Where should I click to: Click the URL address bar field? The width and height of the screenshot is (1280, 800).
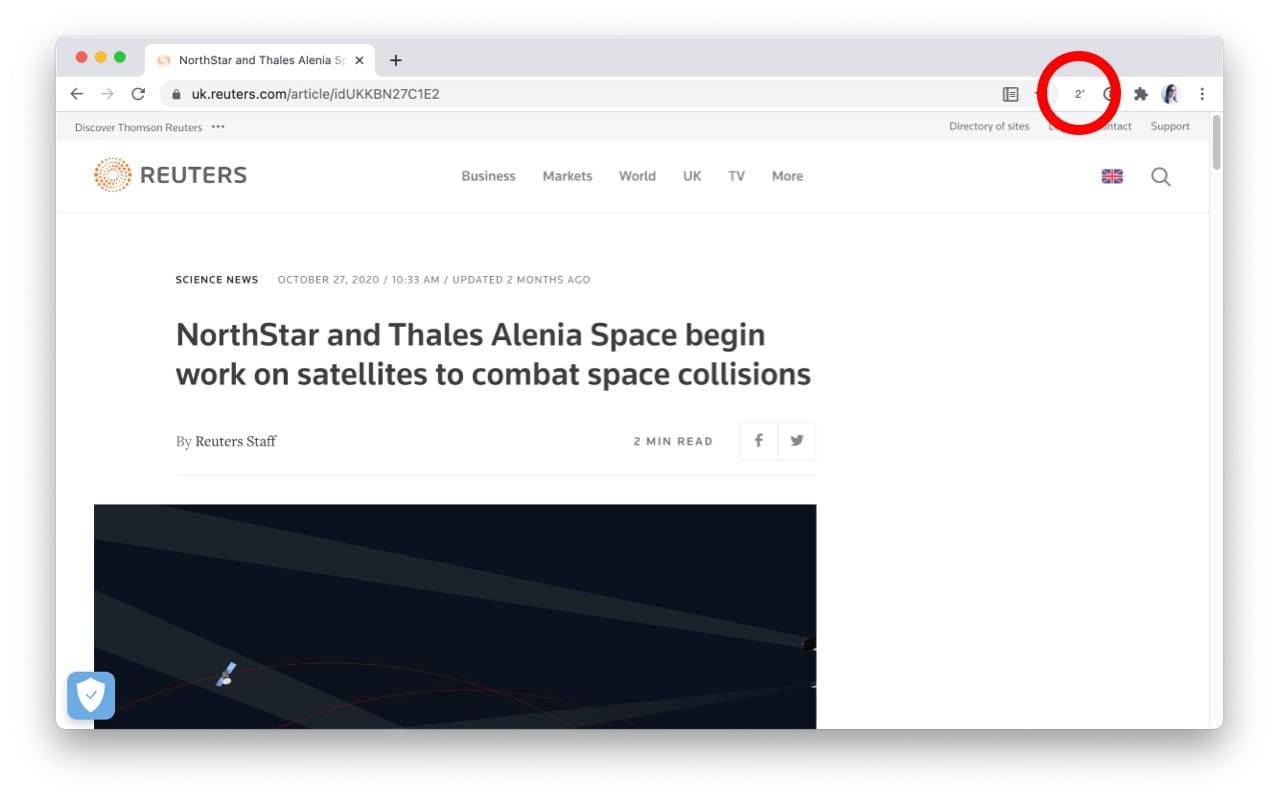[x=580, y=94]
